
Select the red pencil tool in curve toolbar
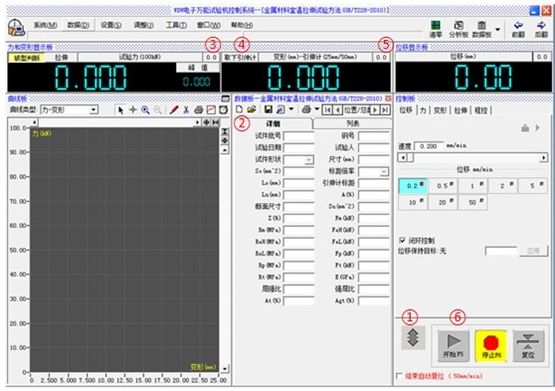tap(173, 110)
